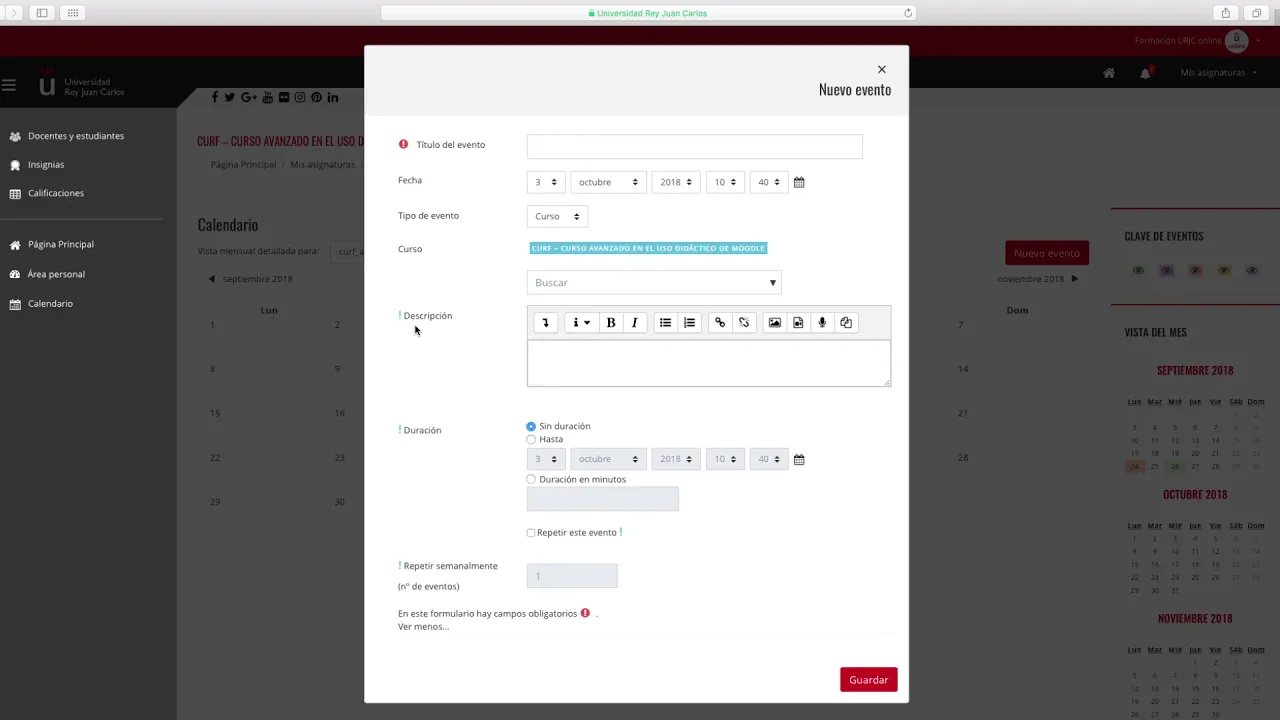Viewport: 1280px width, 720px height.
Task: Toggle the fourth eye icon under Clave de eventos
Action: click(x=1223, y=271)
